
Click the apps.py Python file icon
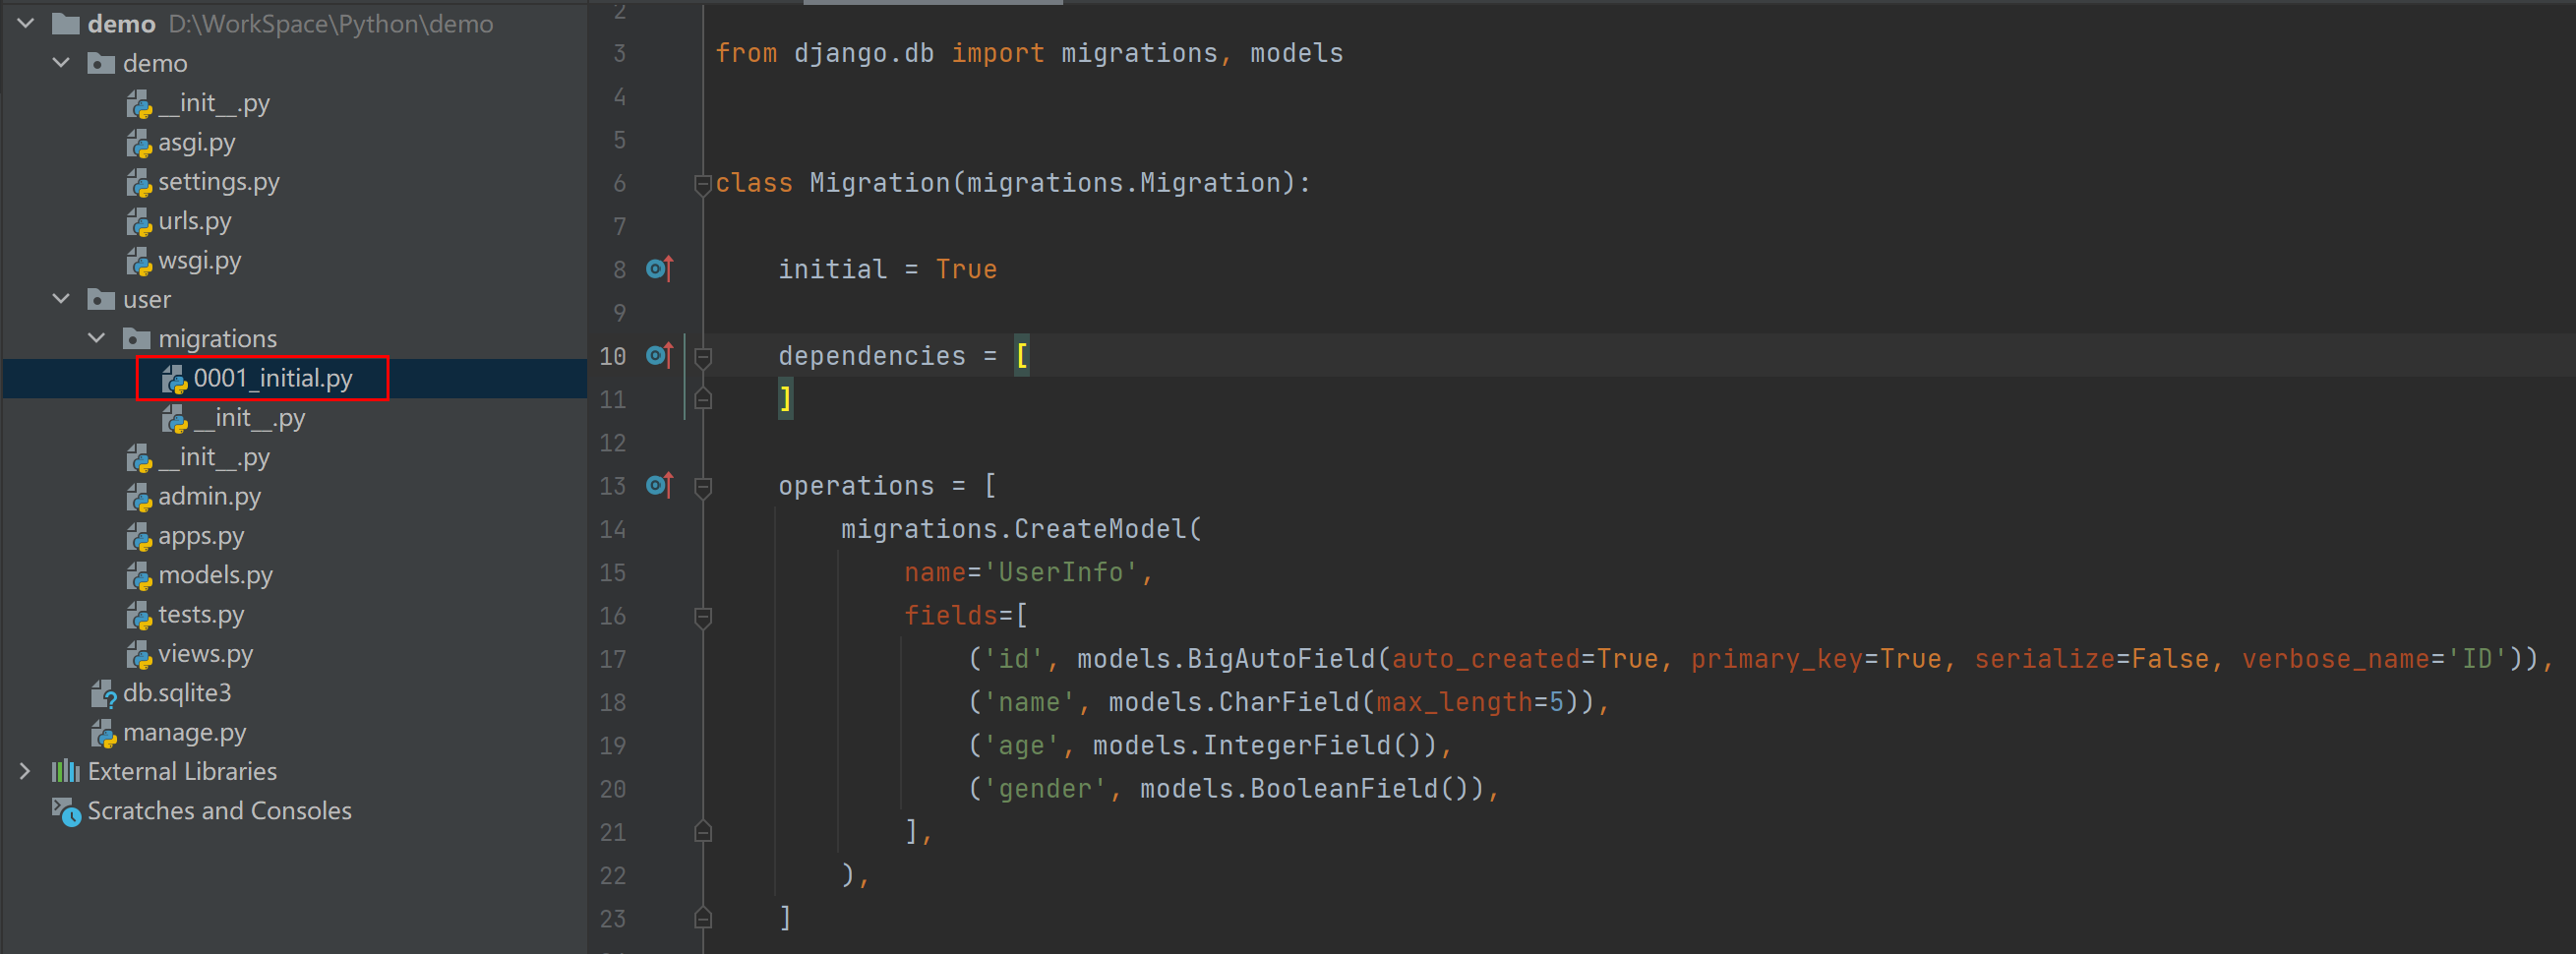(x=139, y=537)
